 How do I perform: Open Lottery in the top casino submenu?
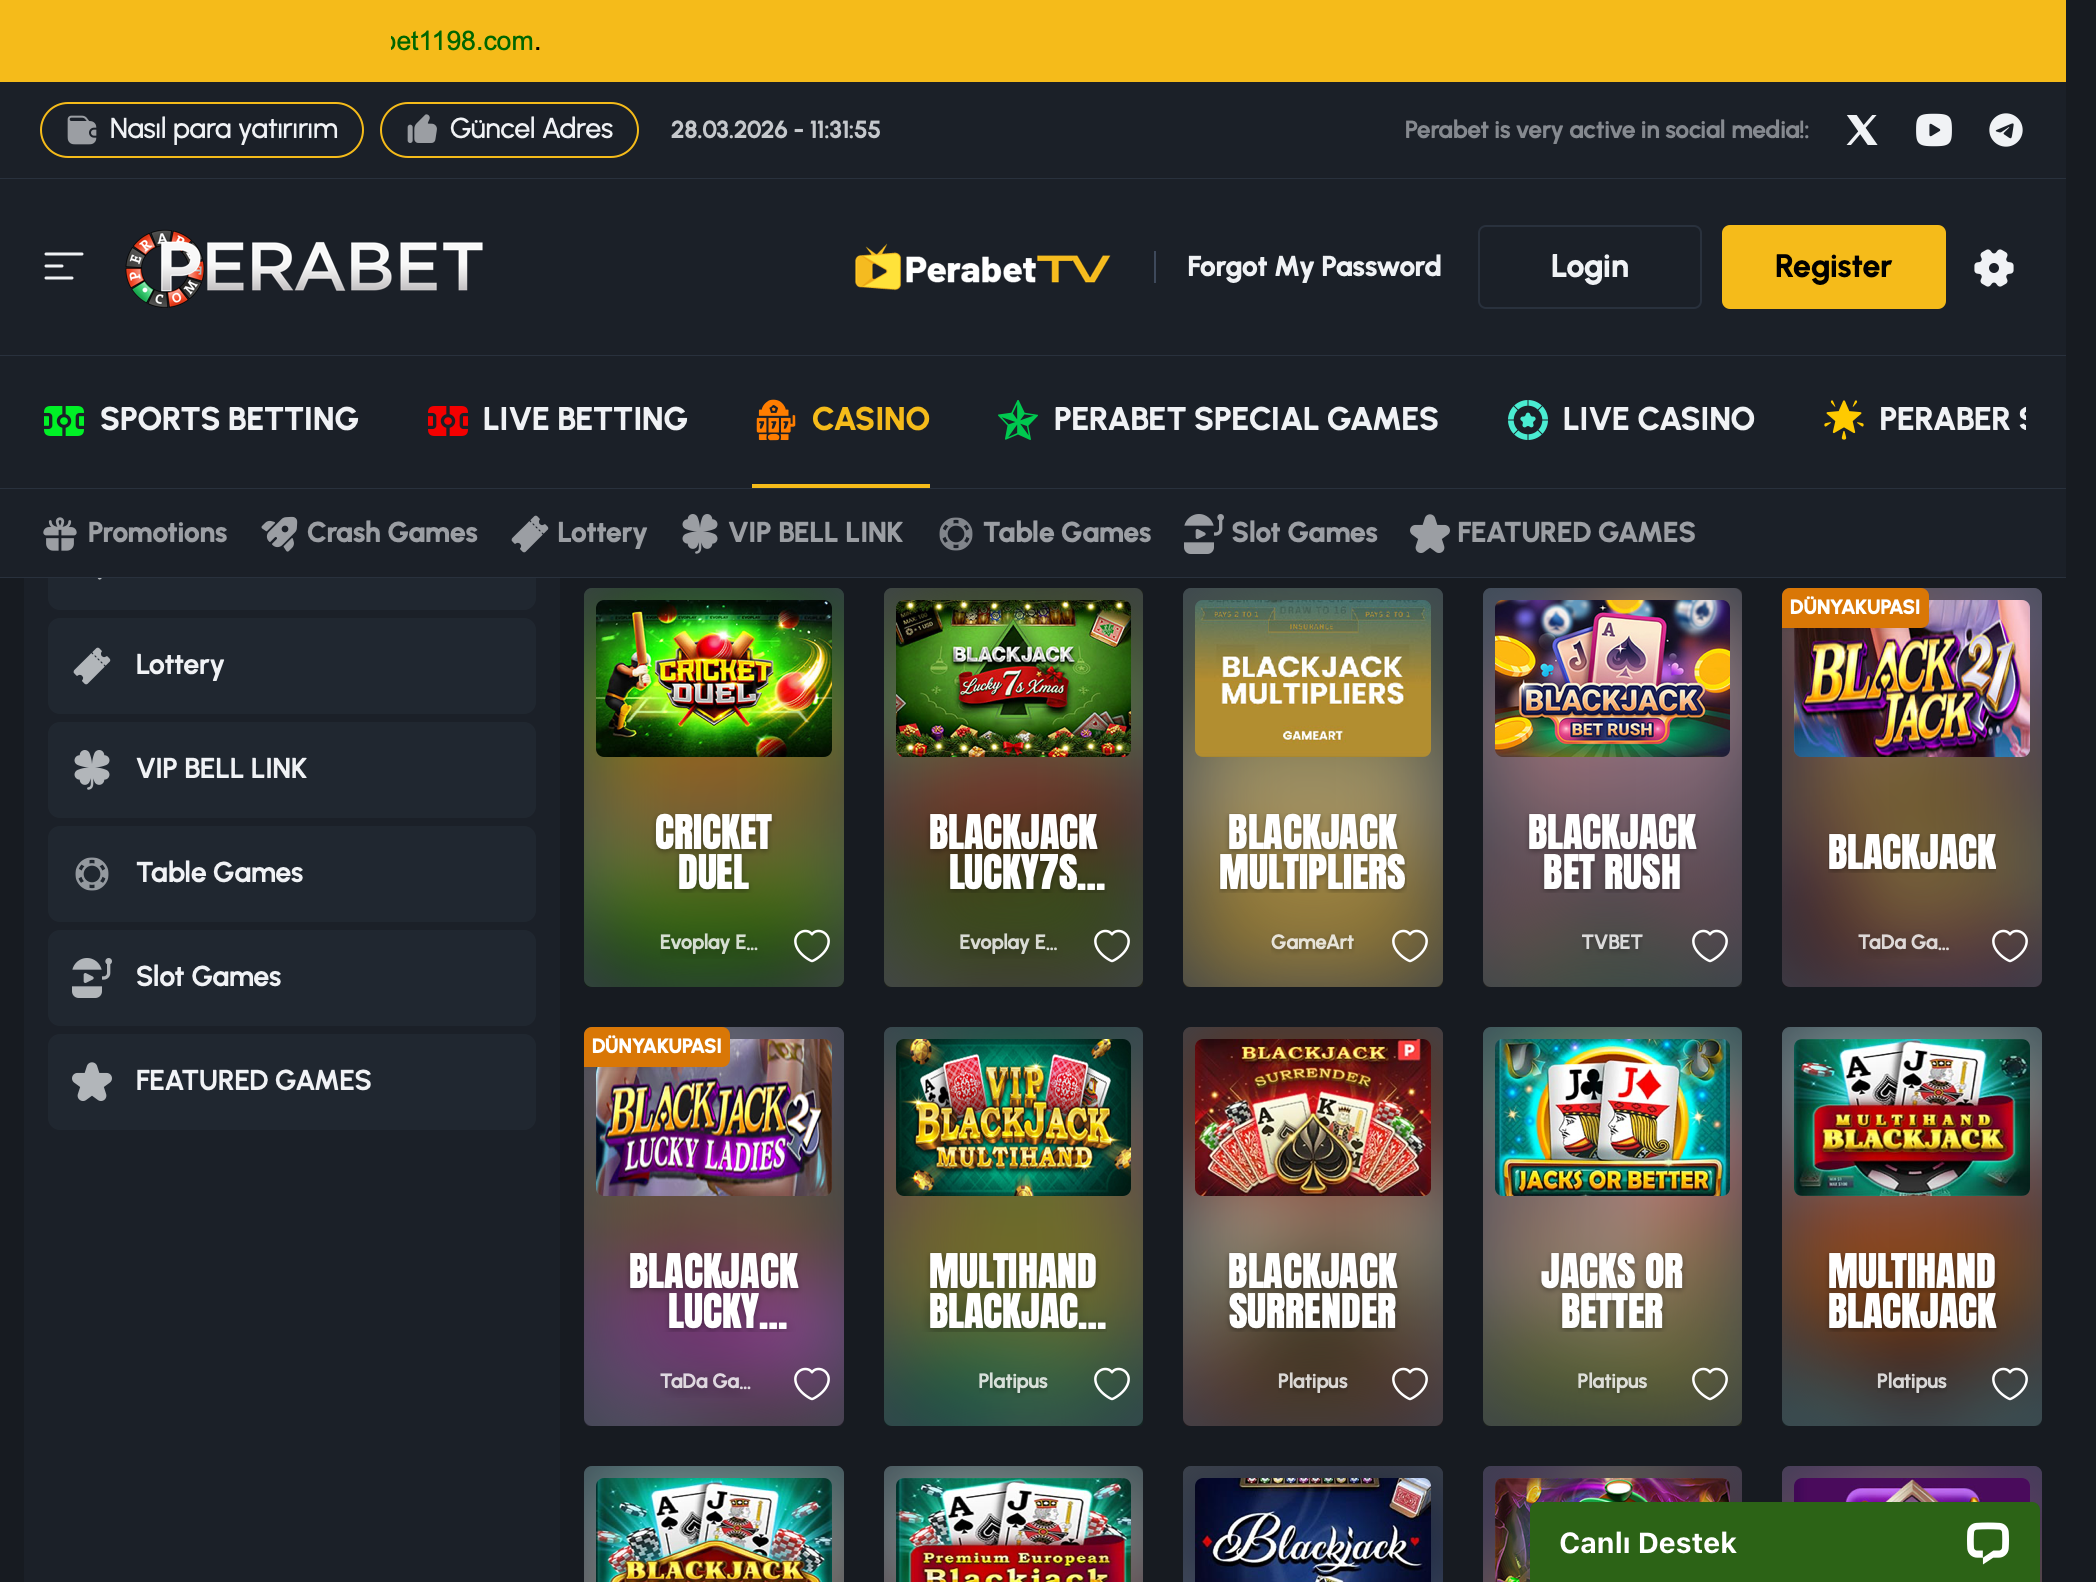pos(580,533)
